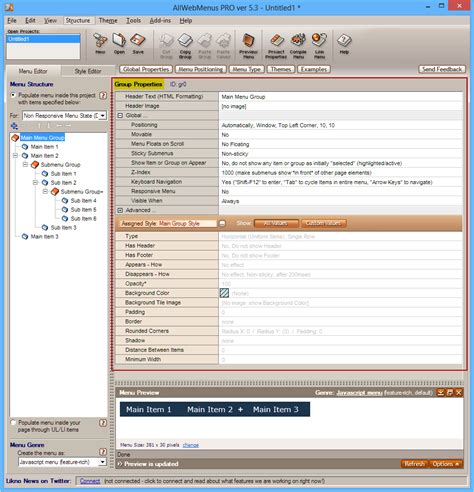Screen dimensions: 474x492
Task: Open the File menu
Action: point(12,21)
